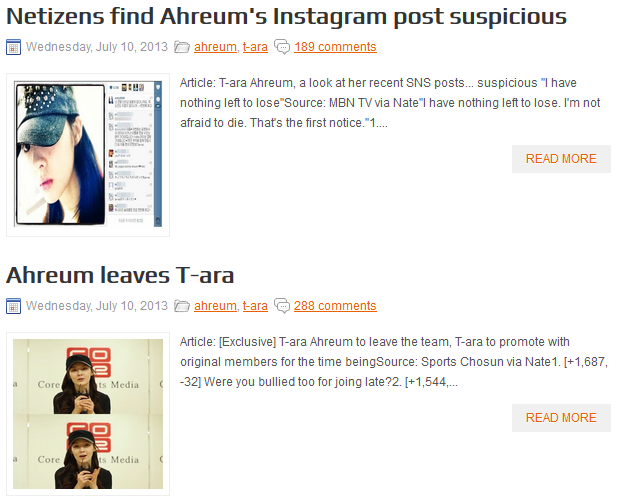Click the folder icon in the second post's metadata
The width and height of the screenshot is (621, 503).
[x=182, y=306]
